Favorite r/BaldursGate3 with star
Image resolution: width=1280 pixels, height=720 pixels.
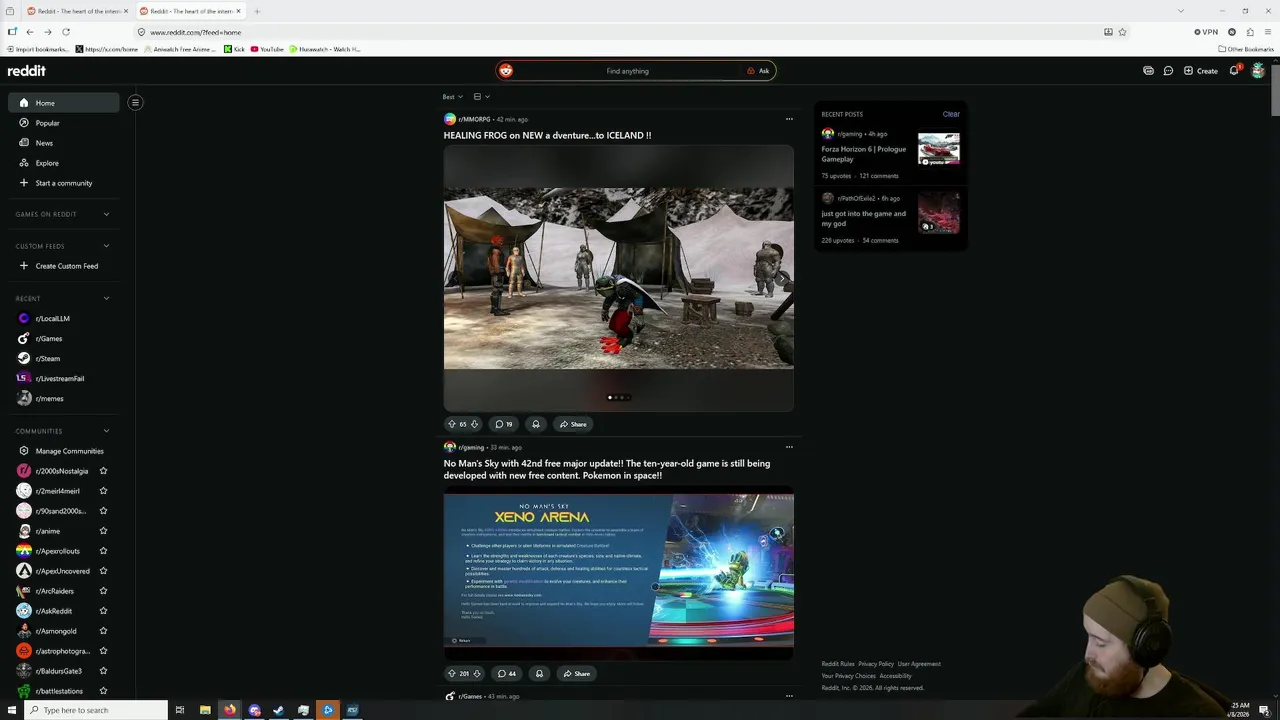pyautogui.click(x=103, y=671)
